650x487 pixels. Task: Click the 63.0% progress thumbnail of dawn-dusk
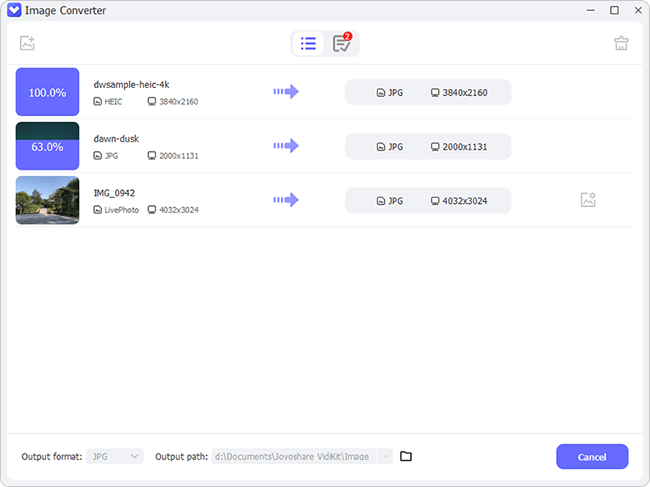click(x=47, y=146)
